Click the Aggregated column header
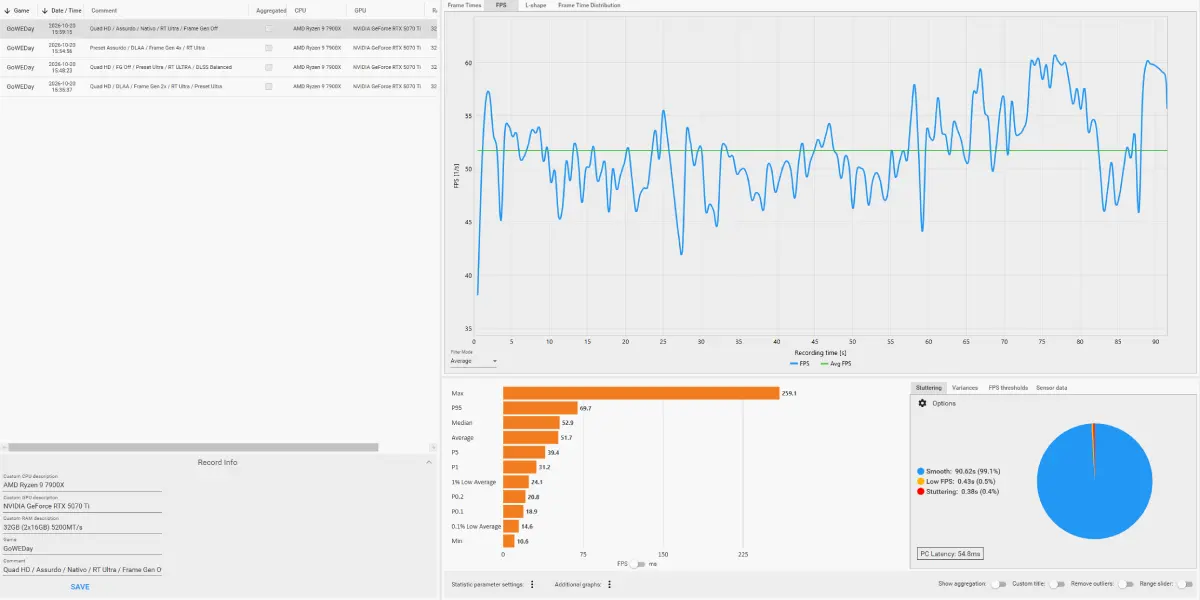 [271, 10]
